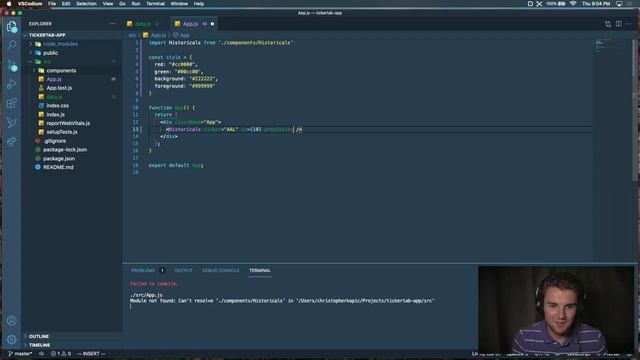Open the Help menu
Viewport: 640px width, 360px height.
[x=198, y=4]
